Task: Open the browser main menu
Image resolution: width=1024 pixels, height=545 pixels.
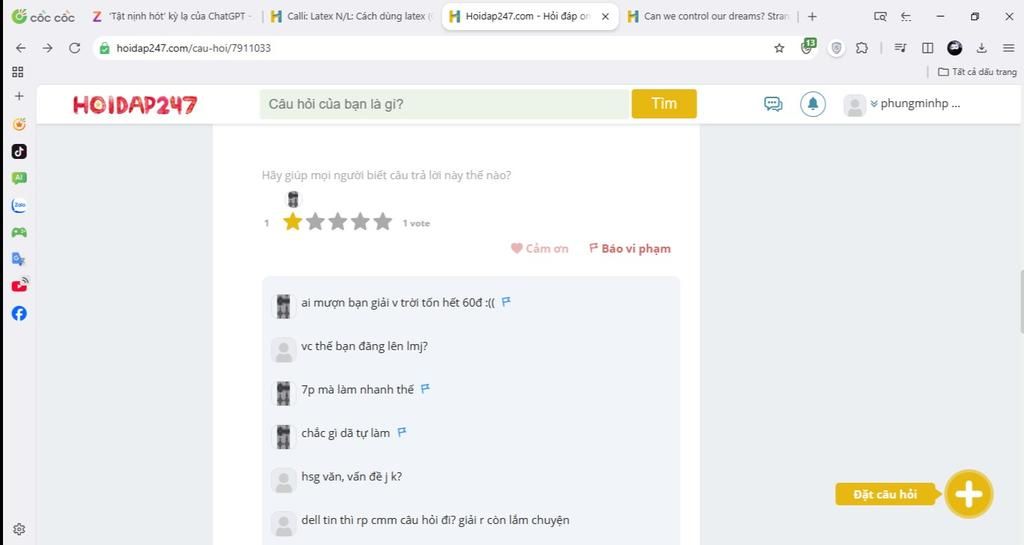Action: pos(1009,48)
